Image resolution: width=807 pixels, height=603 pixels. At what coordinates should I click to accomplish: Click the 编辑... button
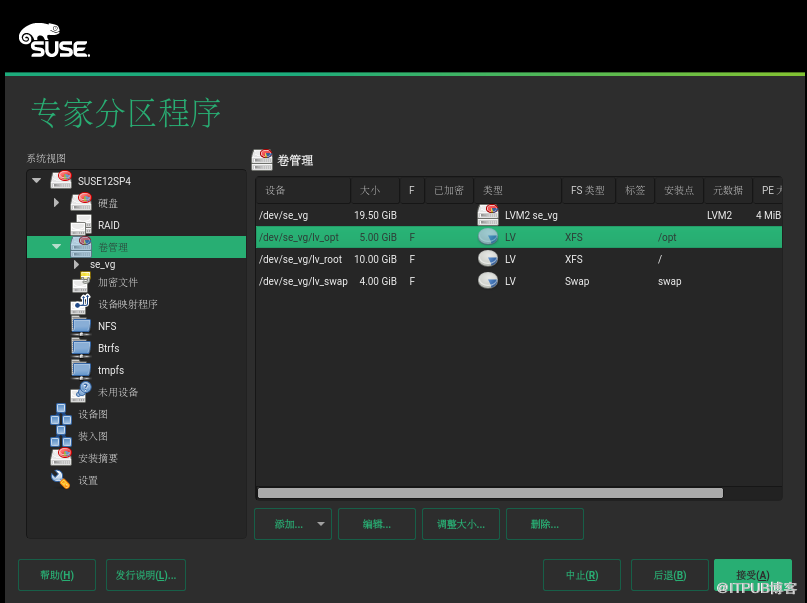(x=377, y=524)
